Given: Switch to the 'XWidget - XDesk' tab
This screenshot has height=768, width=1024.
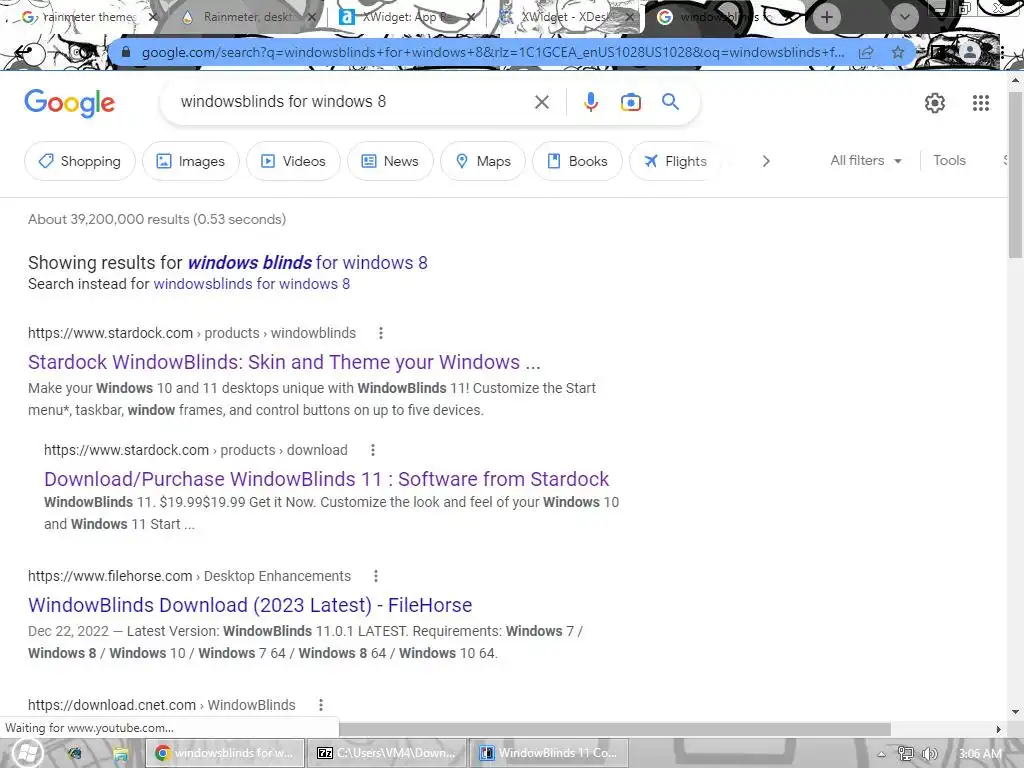Looking at the screenshot, I should [565, 17].
